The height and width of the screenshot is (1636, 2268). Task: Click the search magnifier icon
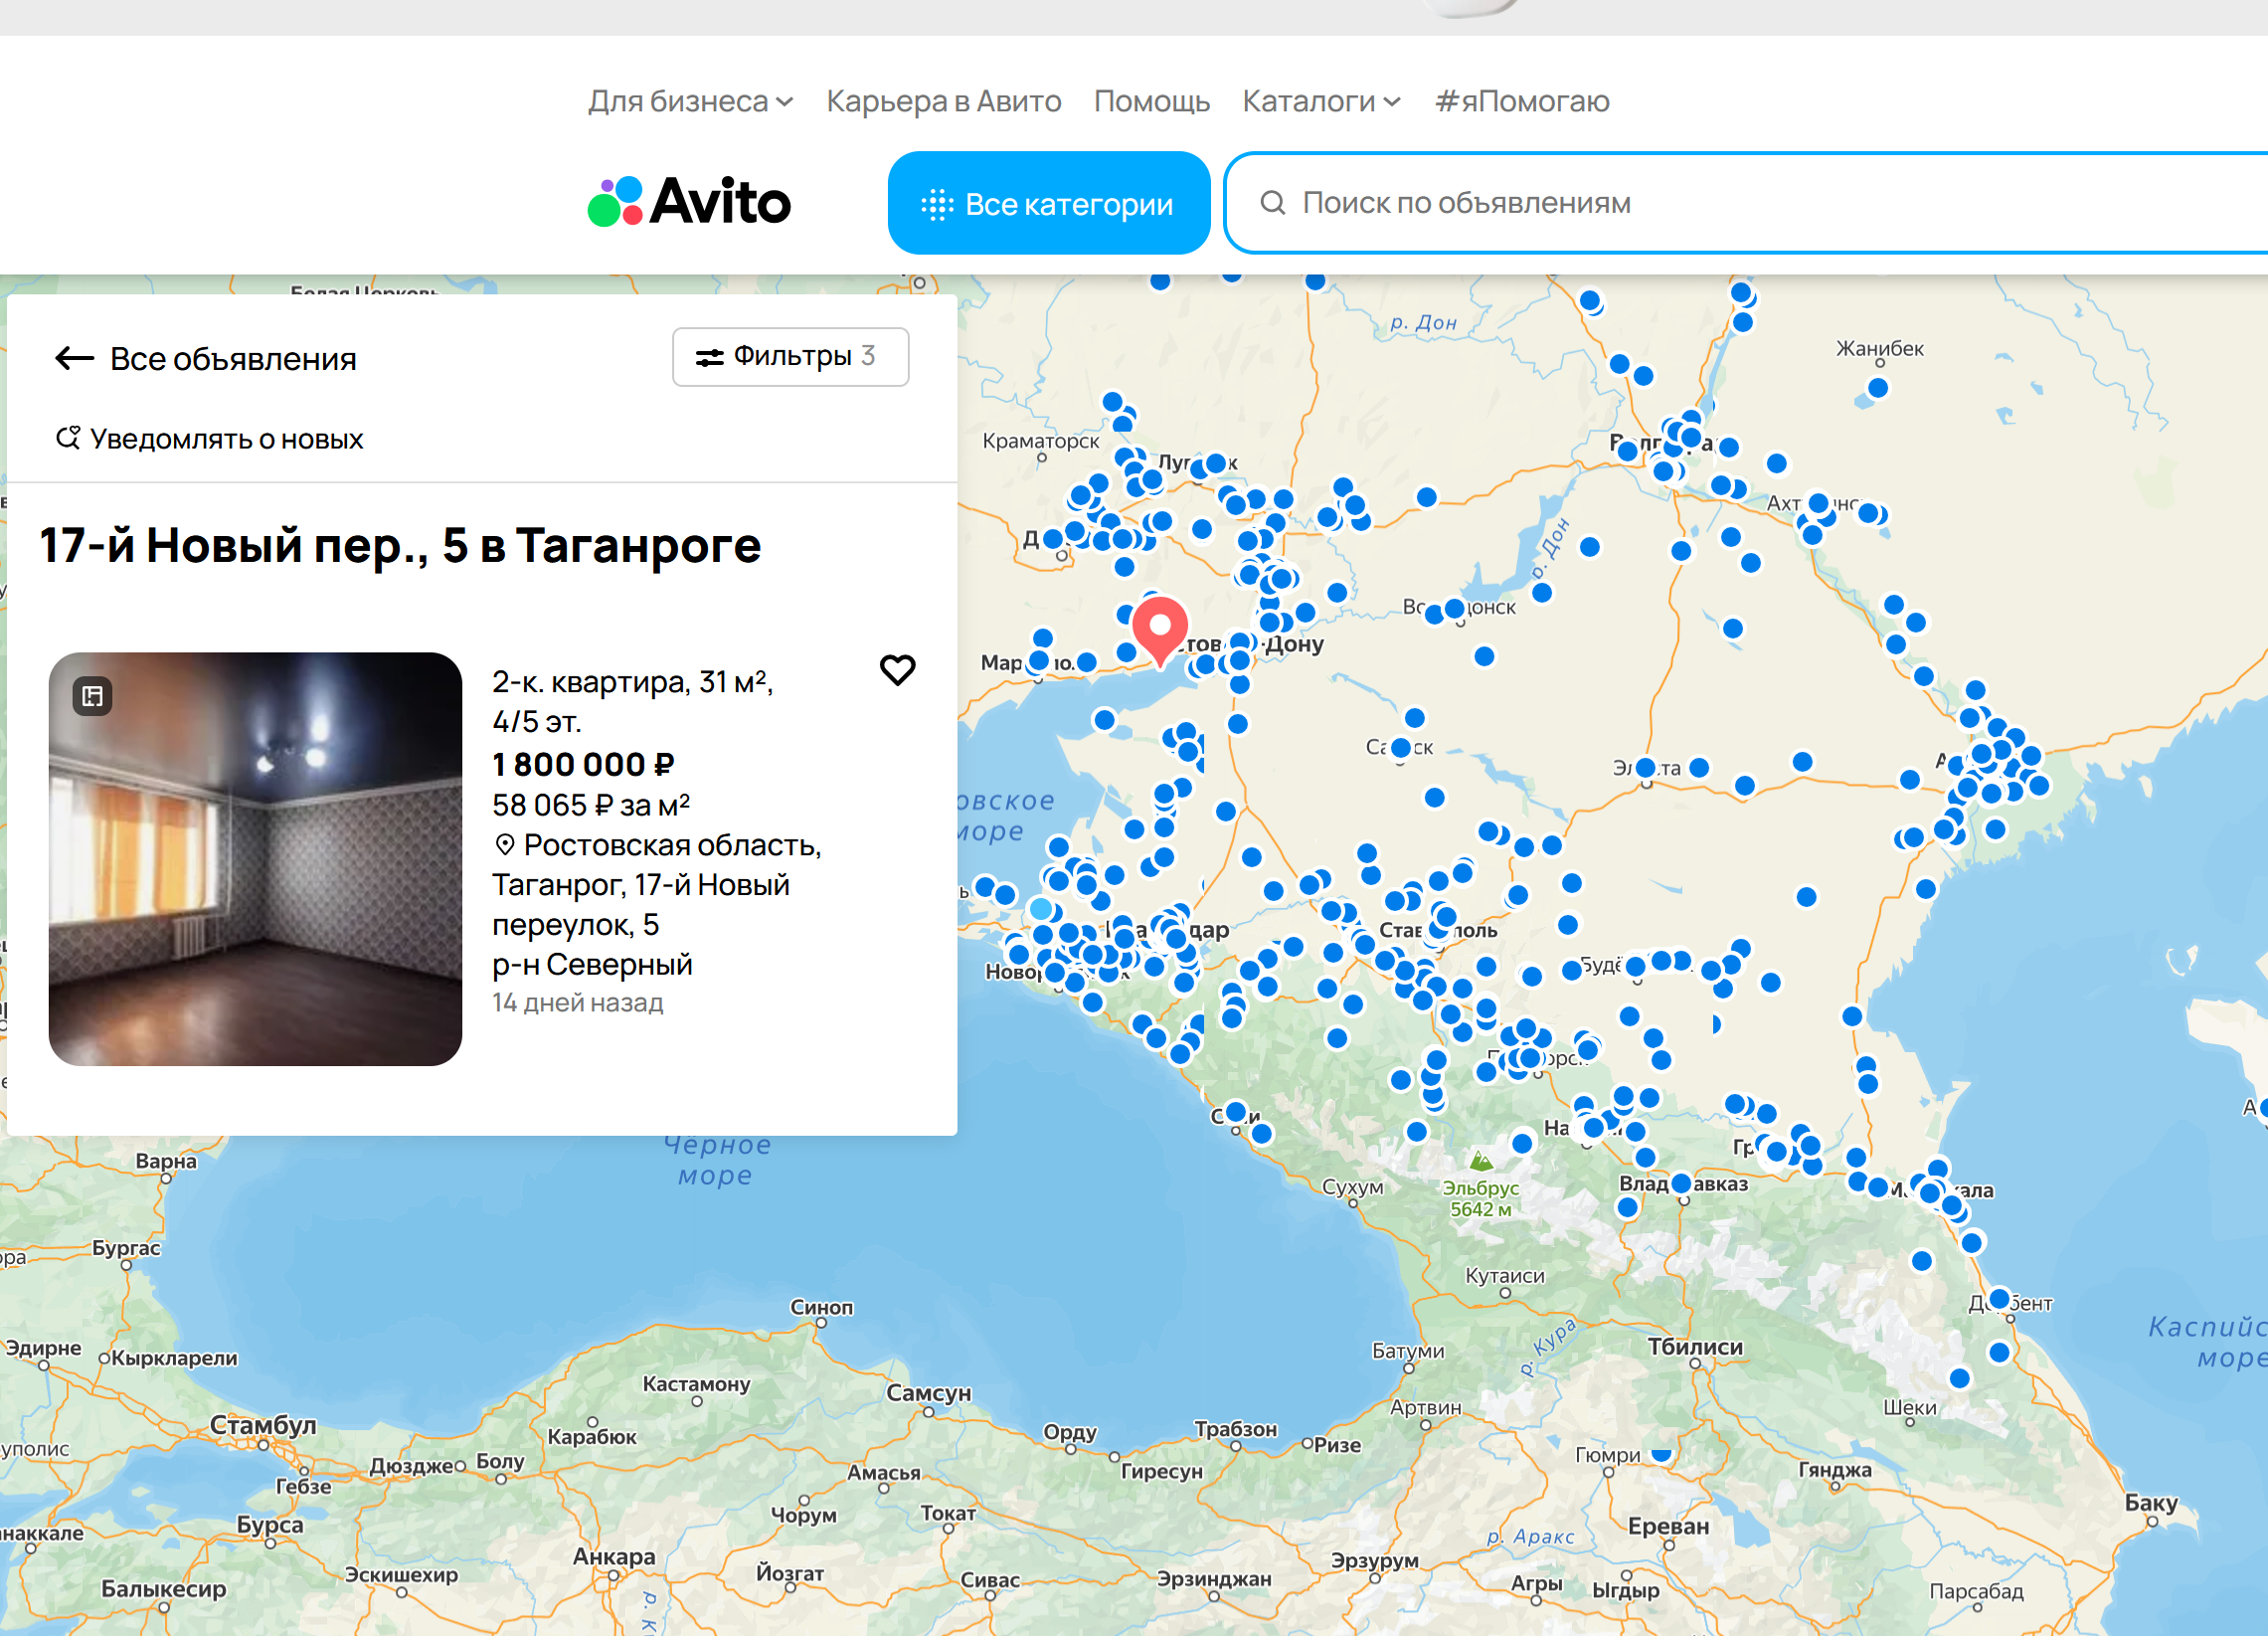[1272, 203]
